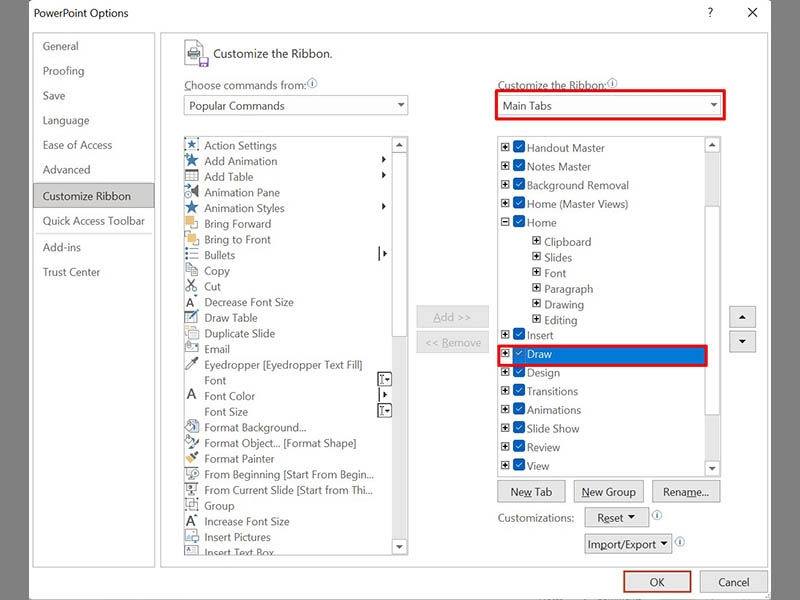This screenshot has width=800, height=600.
Task: Uncheck the Handout Master checkbox
Action: (x=519, y=147)
